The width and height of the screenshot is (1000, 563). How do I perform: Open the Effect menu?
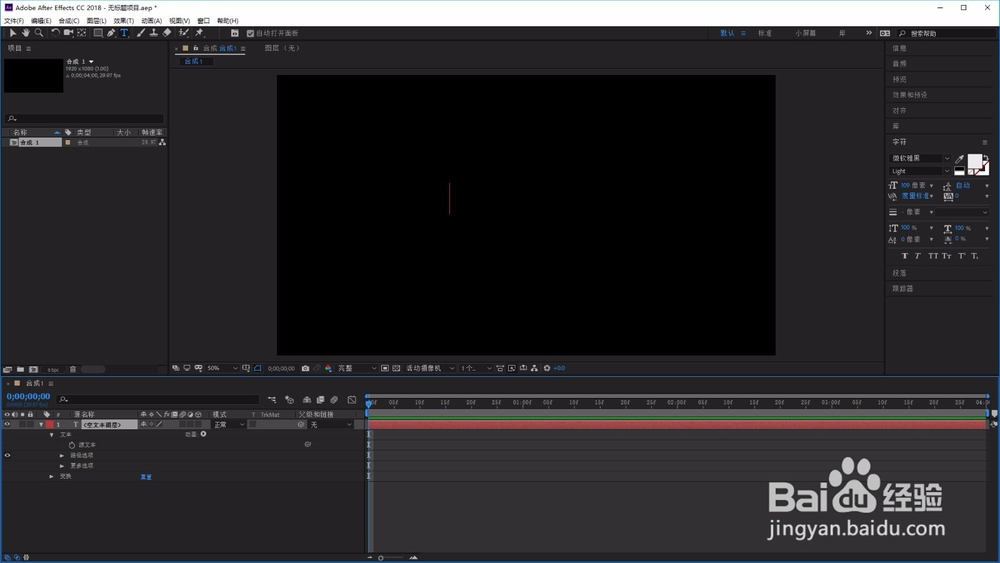(124, 20)
